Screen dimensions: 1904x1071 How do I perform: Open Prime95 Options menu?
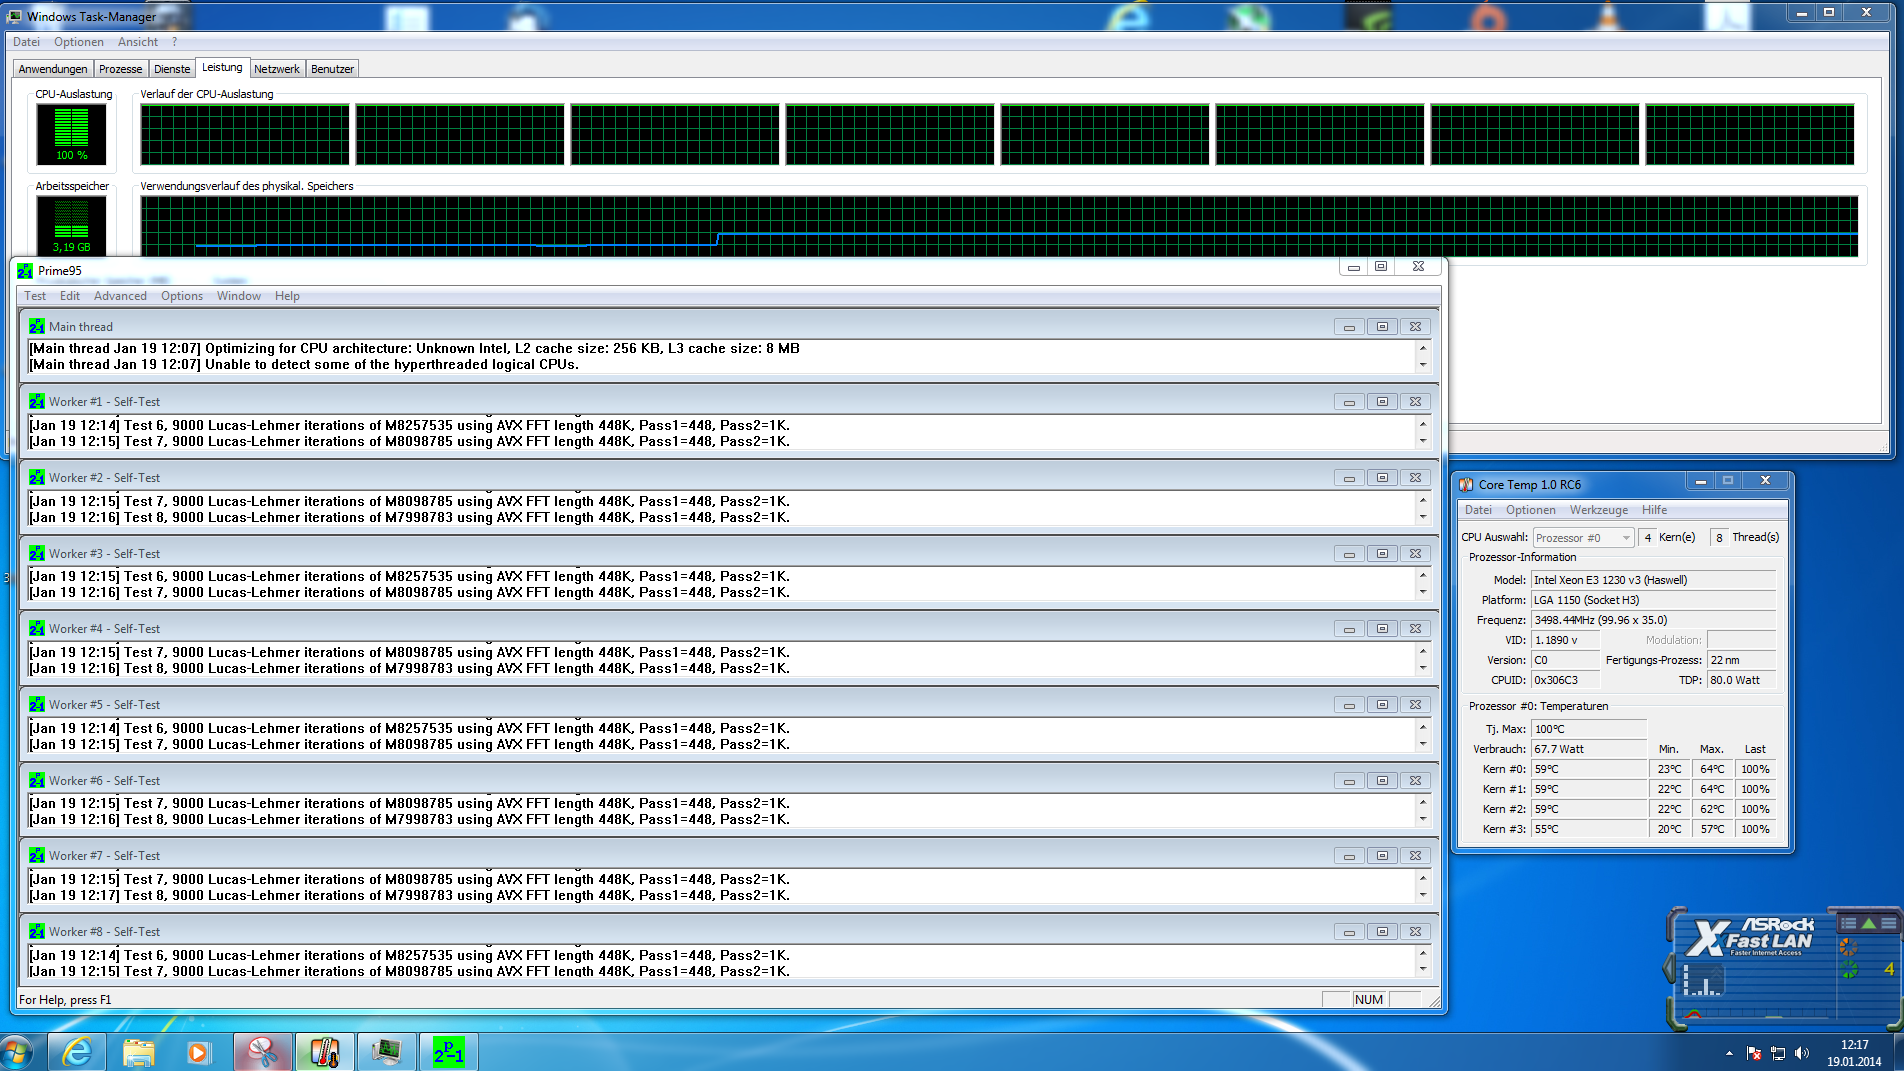tap(182, 296)
